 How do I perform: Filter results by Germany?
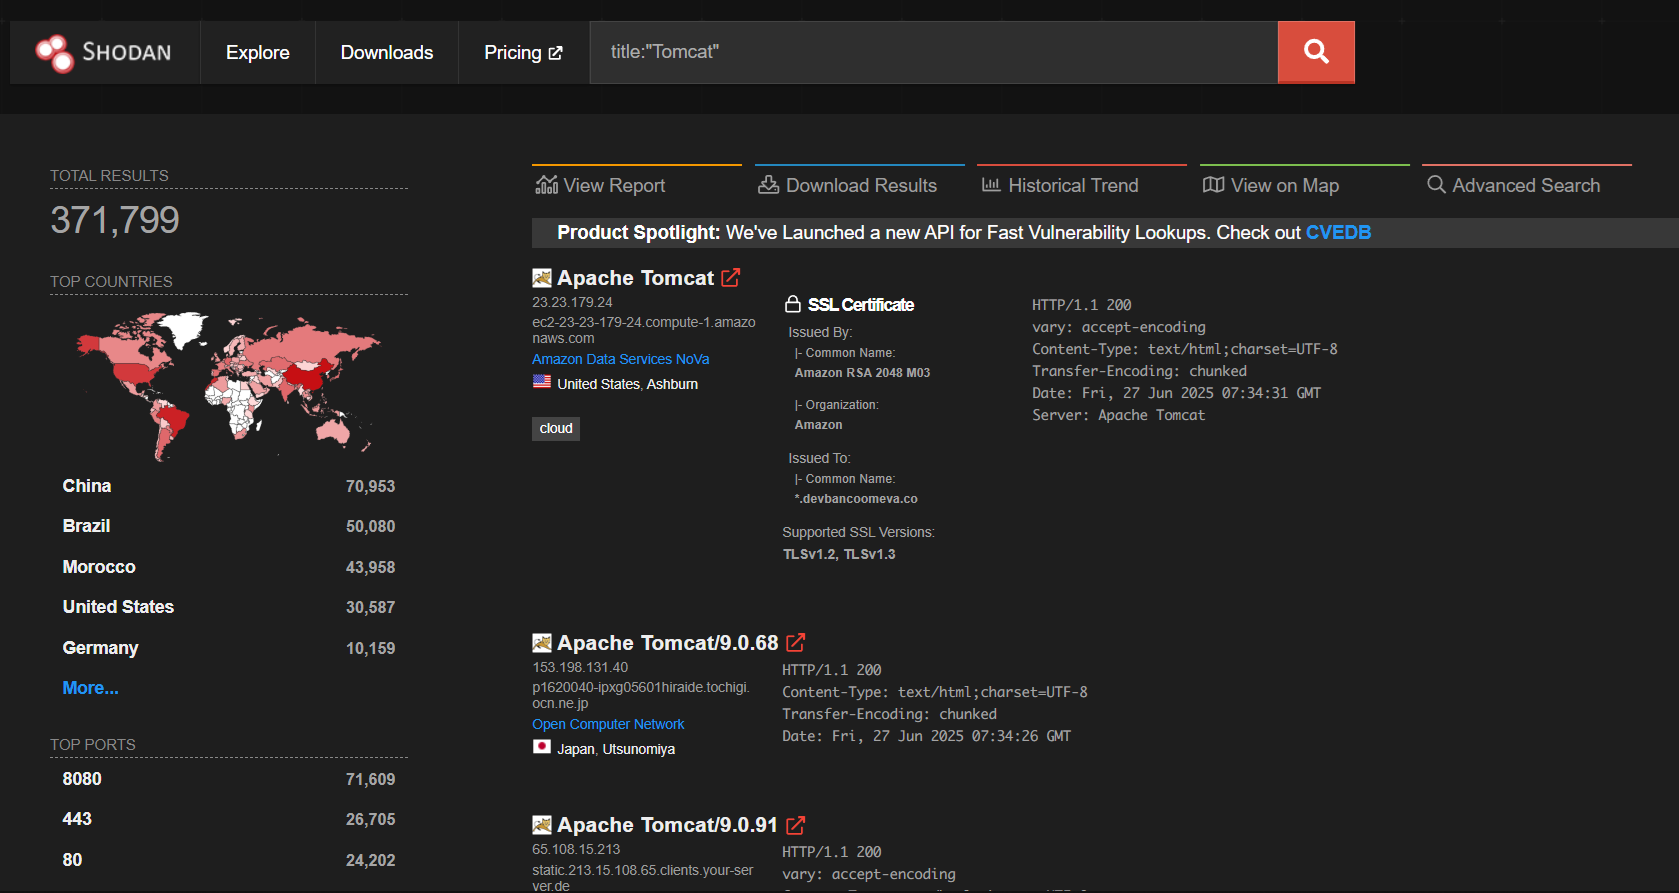[x=100, y=648]
